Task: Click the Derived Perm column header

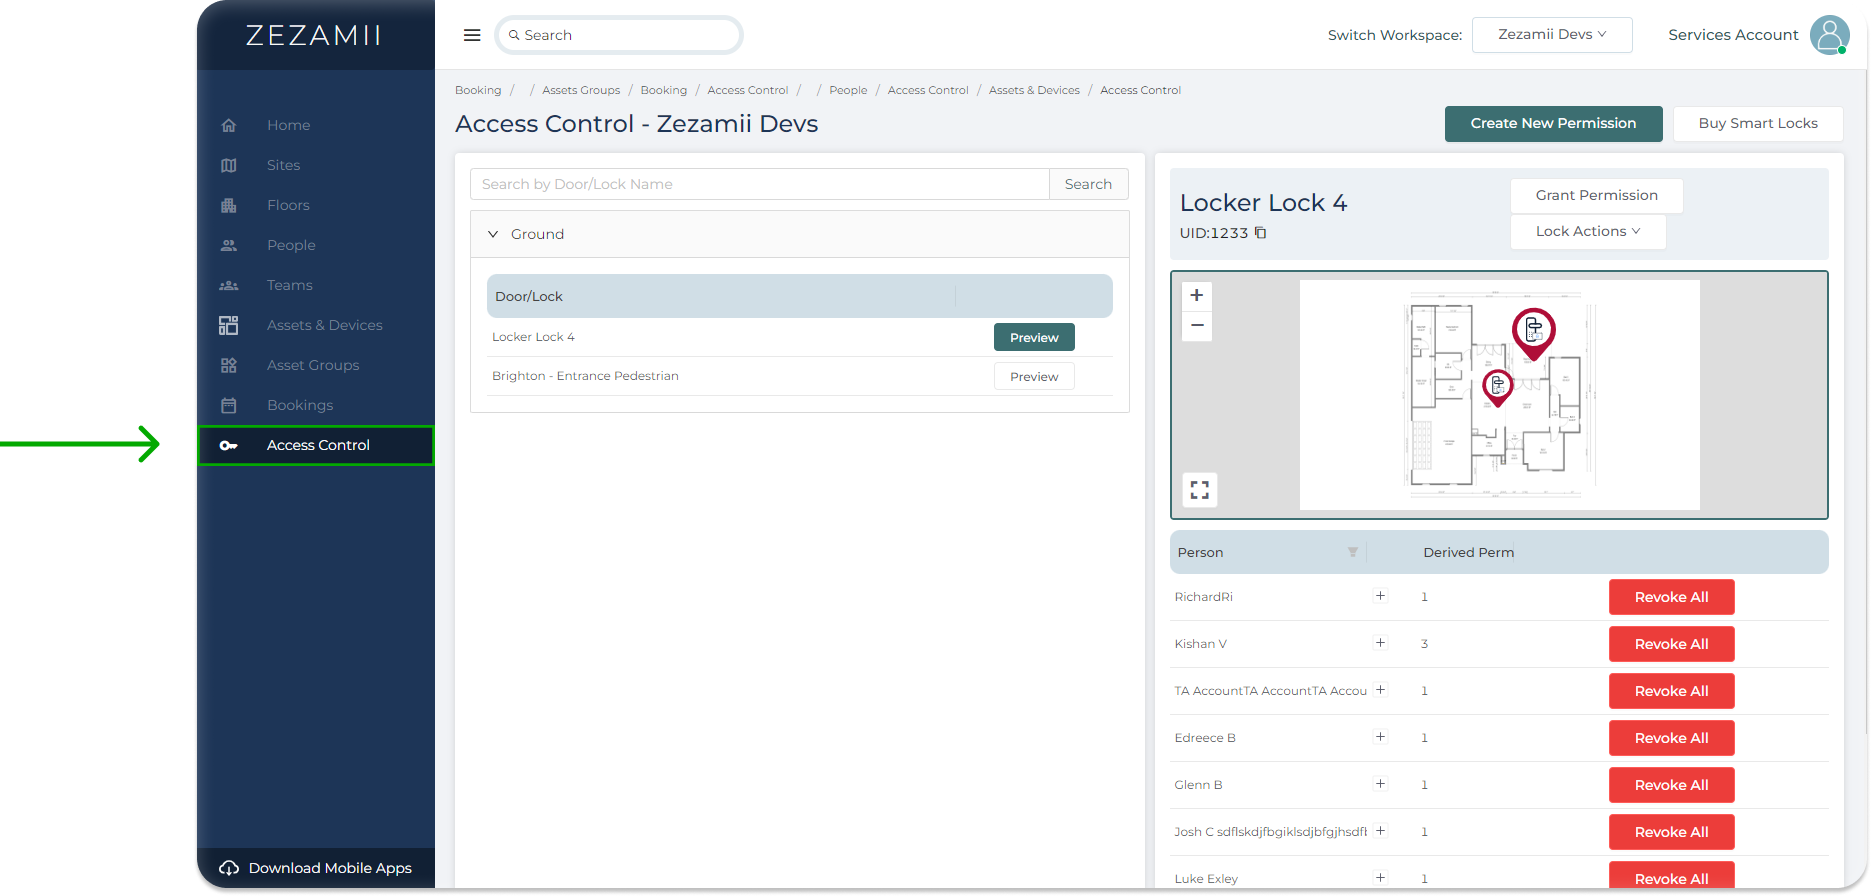Action: (x=1468, y=552)
